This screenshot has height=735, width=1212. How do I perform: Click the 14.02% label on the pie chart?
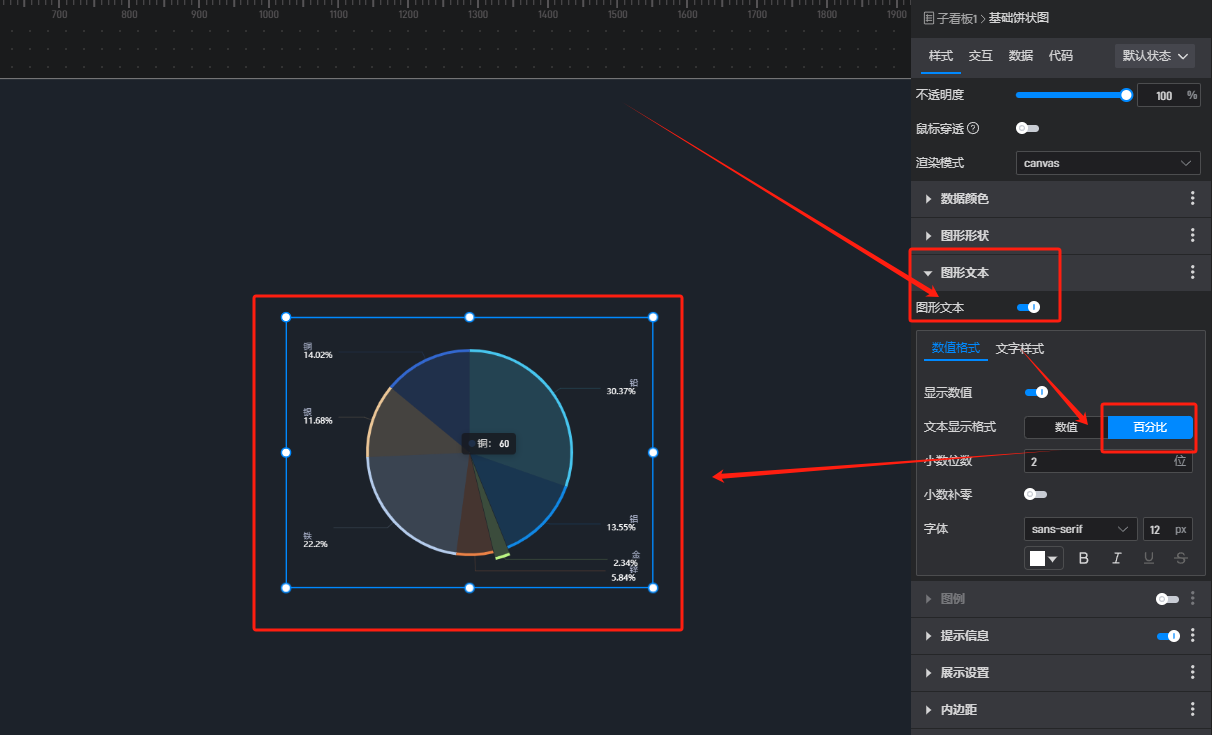(318, 355)
